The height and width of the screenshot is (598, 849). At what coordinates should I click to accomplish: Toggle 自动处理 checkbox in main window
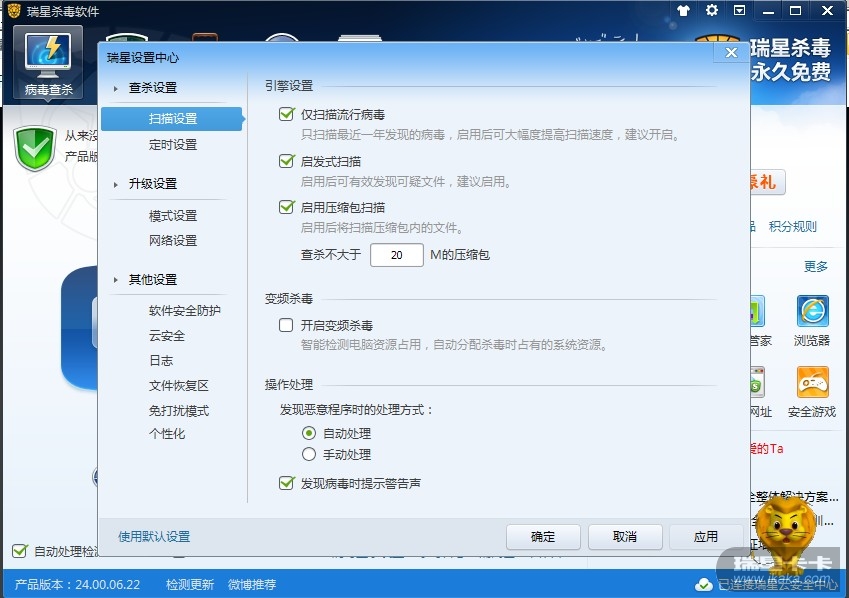tap(19, 551)
